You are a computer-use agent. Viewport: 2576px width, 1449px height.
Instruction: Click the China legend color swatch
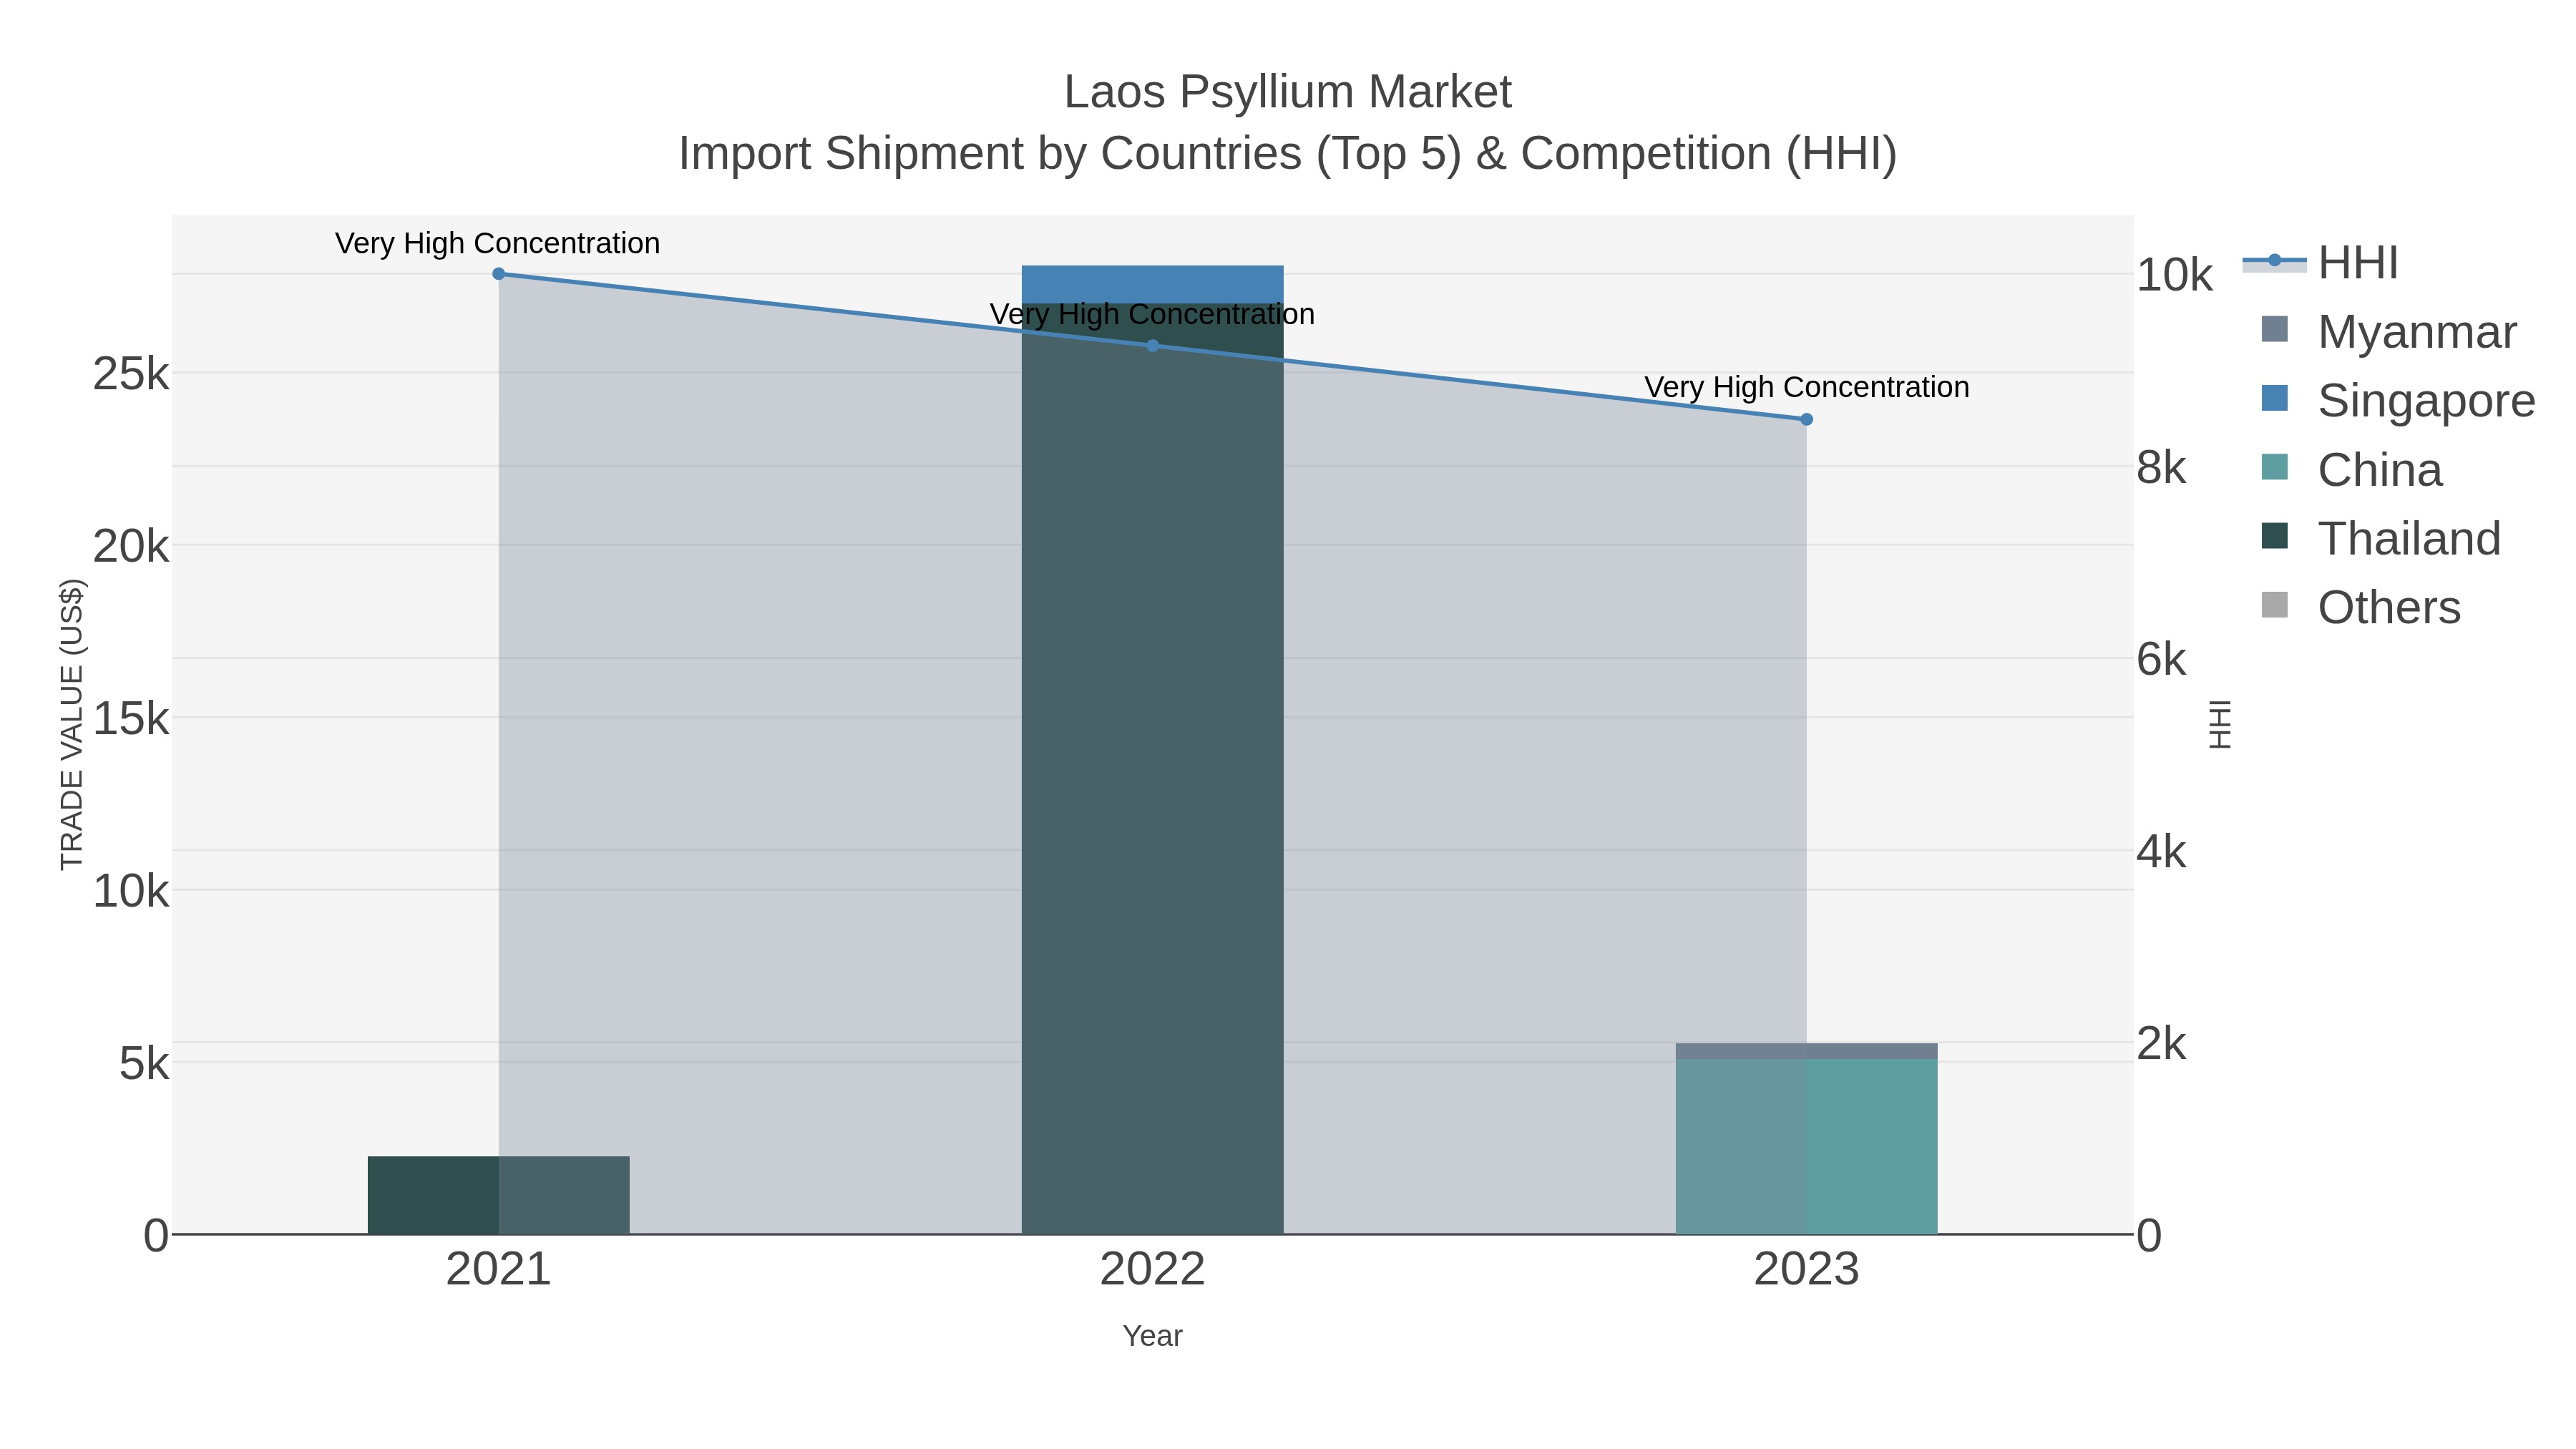(x=2274, y=467)
